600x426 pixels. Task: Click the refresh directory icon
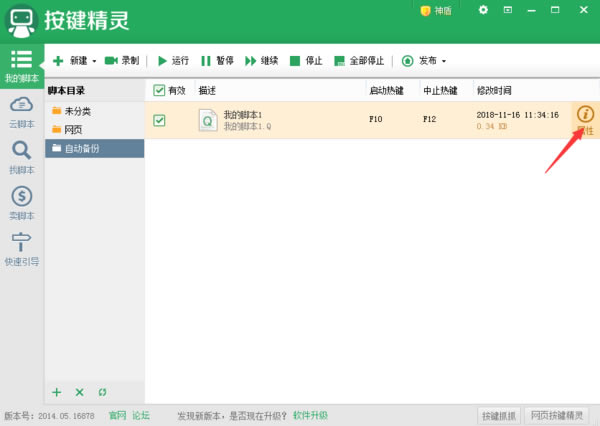[103, 392]
